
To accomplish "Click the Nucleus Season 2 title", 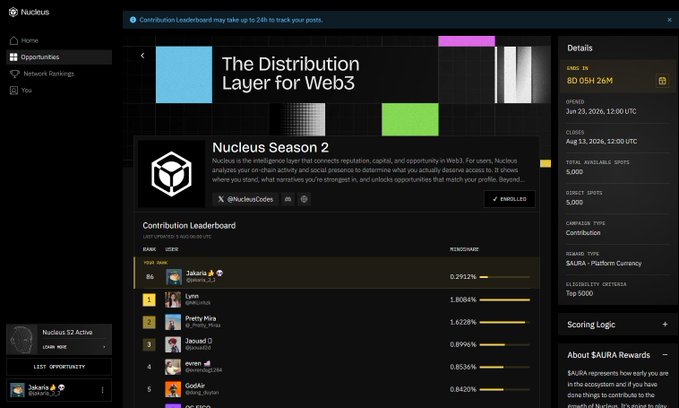I will click(x=270, y=148).
